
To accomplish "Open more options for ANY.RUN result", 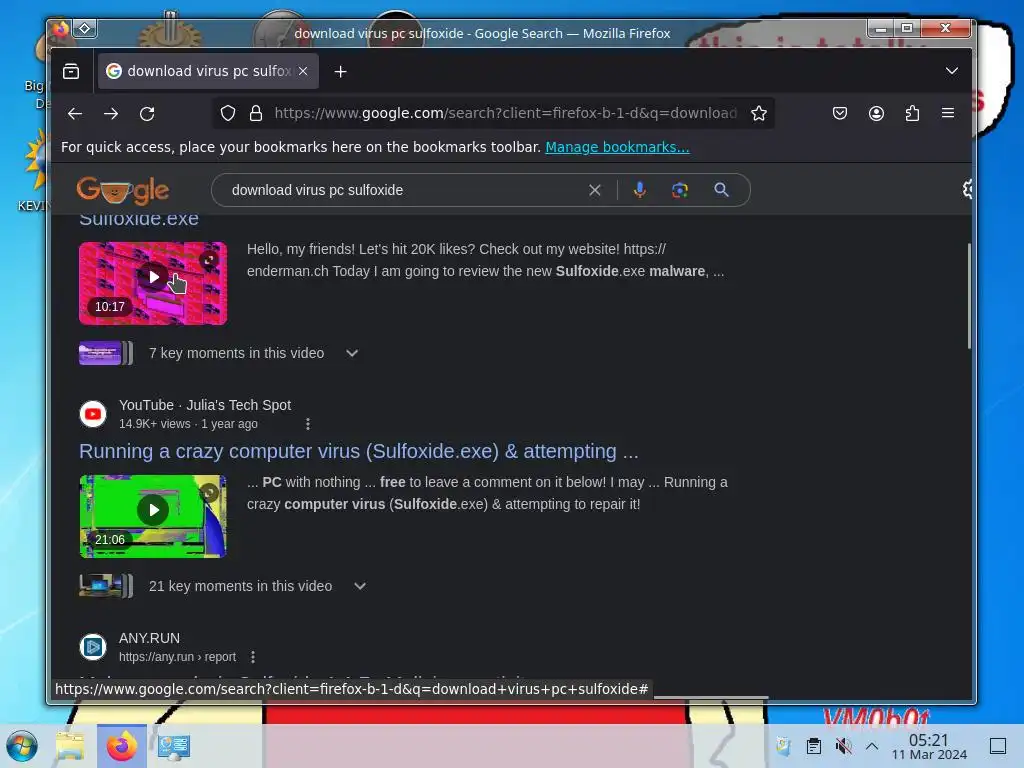I will pos(253,657).
